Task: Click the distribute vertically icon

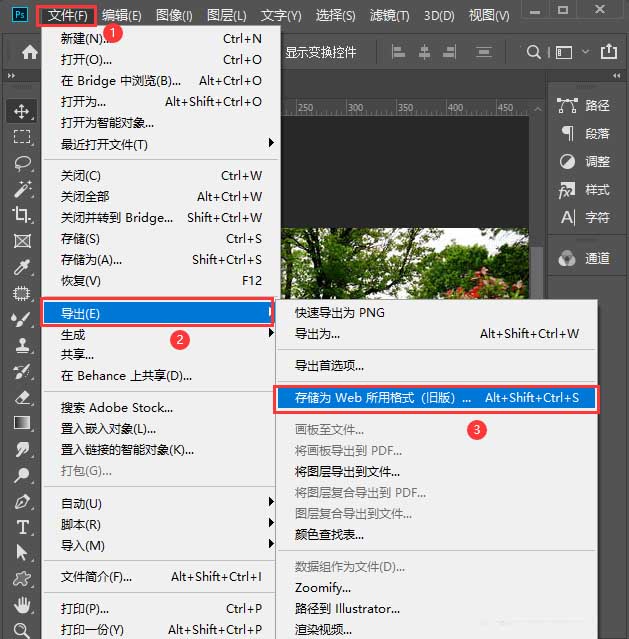Action: point(483,52)
